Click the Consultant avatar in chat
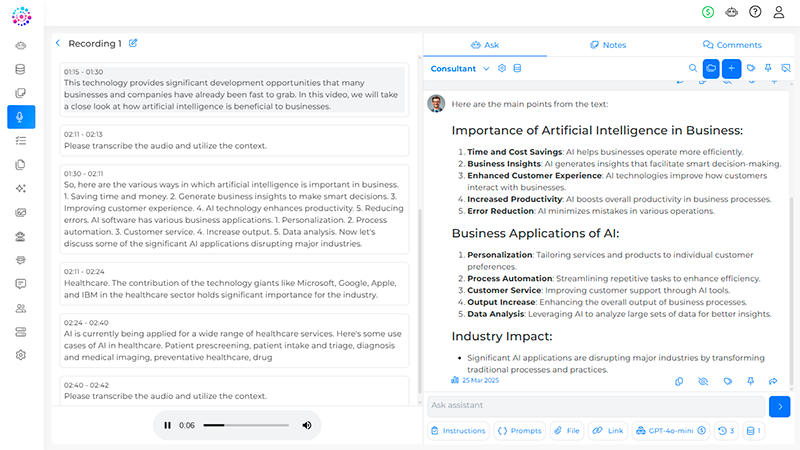Image resolution: width=800 pixels, height=450 pixels. pyautogui.click(x=436, y=104)
